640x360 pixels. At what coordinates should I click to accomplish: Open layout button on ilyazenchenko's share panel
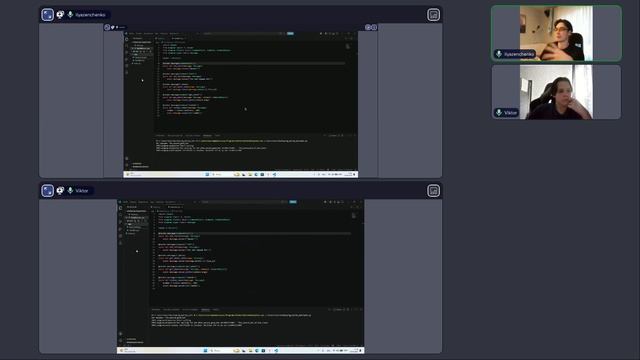coord(433,15)
